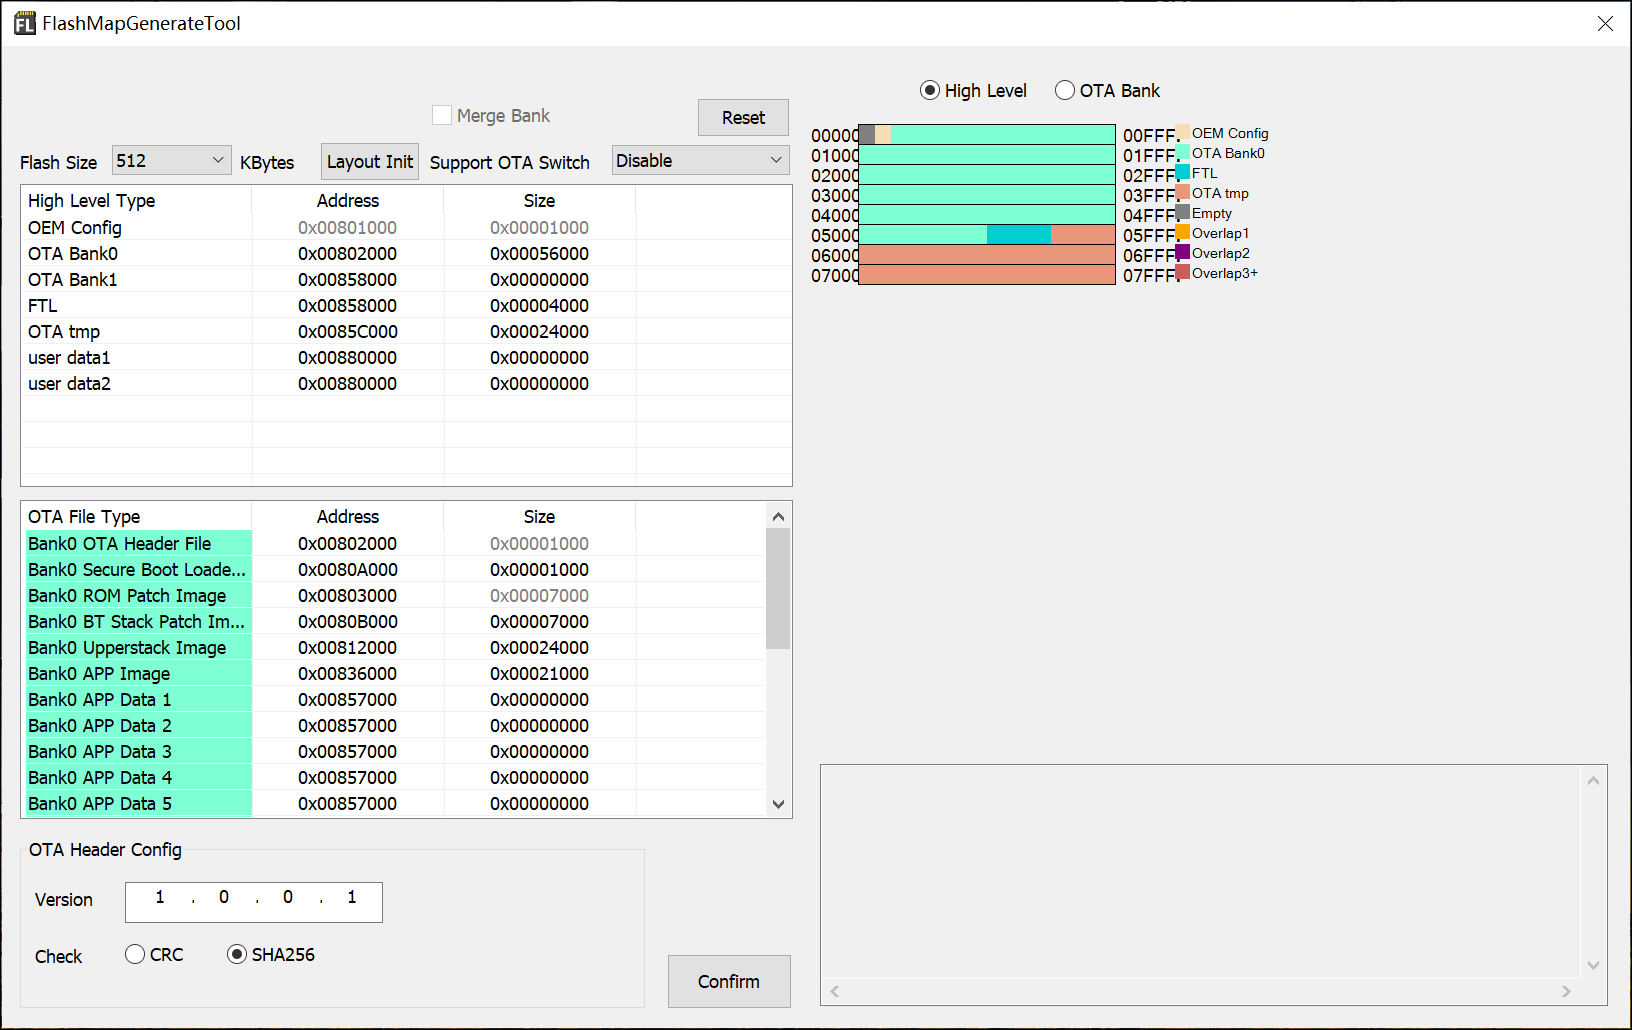
Task: Open the Flash Size dropdown
Action: [x=171, y=160]
